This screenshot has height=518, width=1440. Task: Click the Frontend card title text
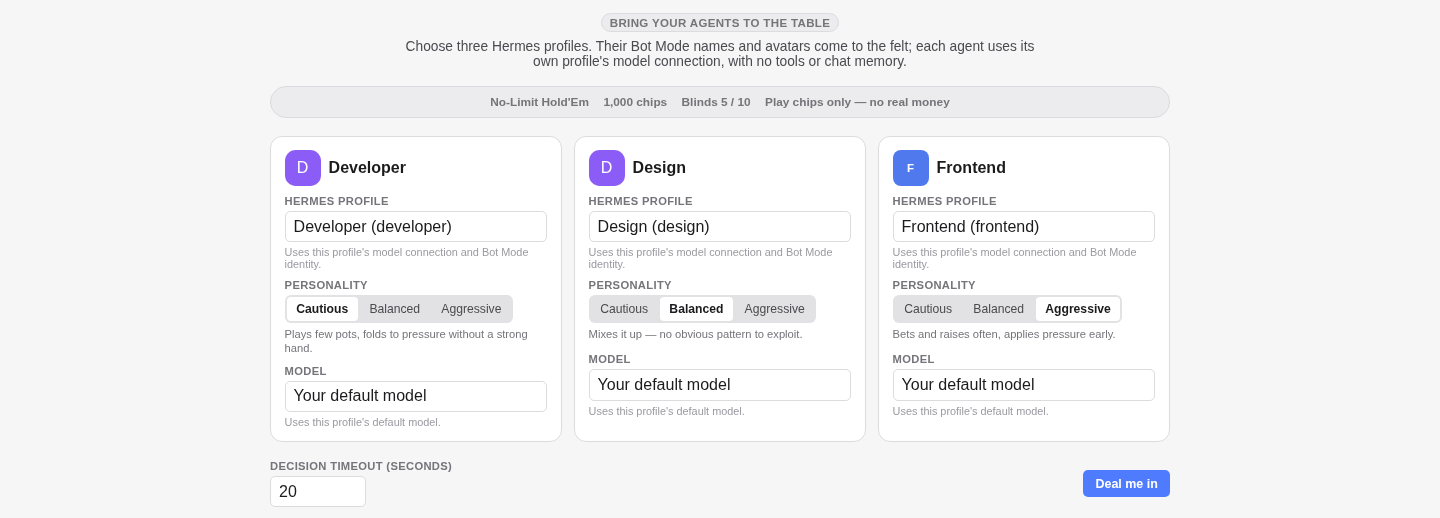click(x=971, y=168)
